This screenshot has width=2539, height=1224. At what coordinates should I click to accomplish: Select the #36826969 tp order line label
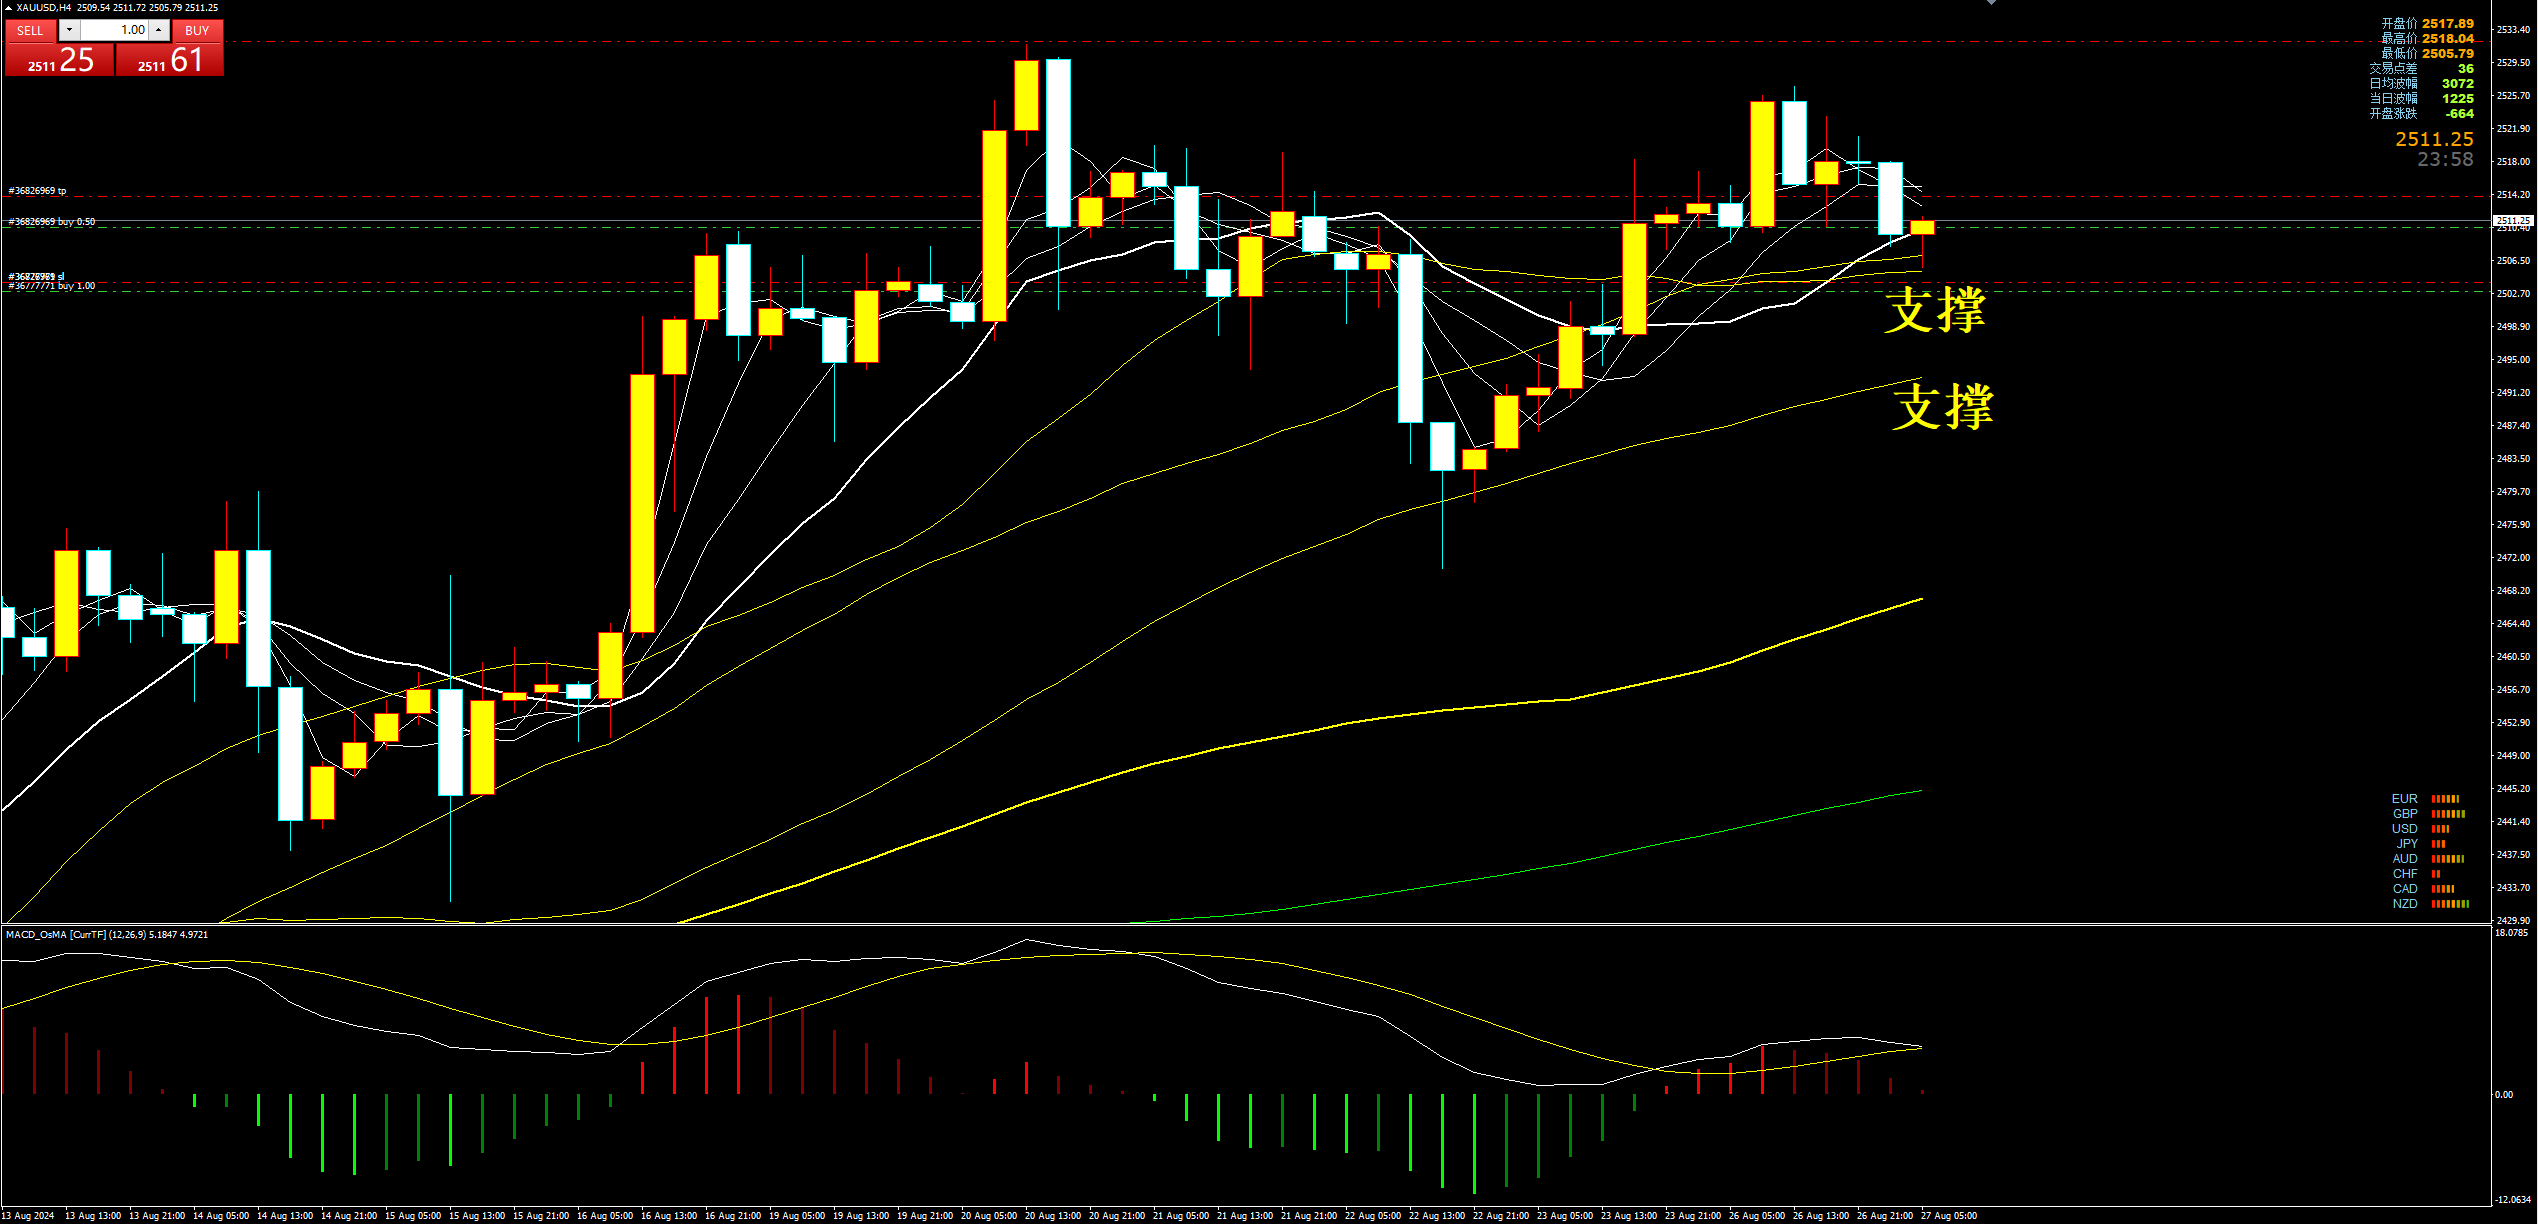pyautogui.click(x=37, y=191)
